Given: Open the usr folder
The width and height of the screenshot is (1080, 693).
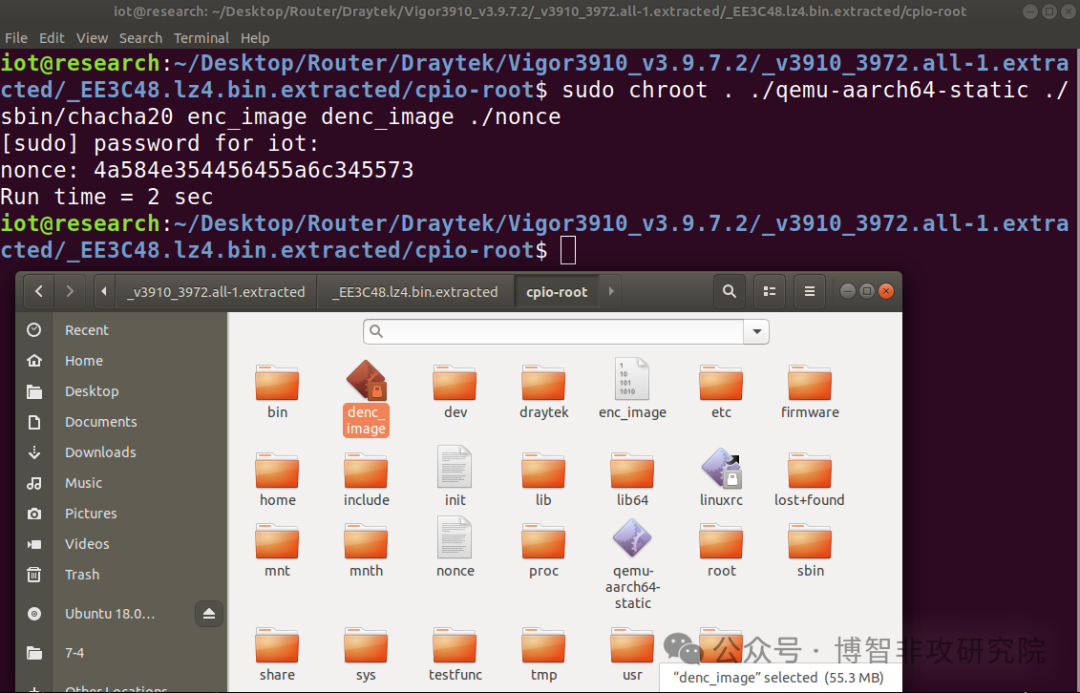Looking at the screenshot, I should 632,646.
